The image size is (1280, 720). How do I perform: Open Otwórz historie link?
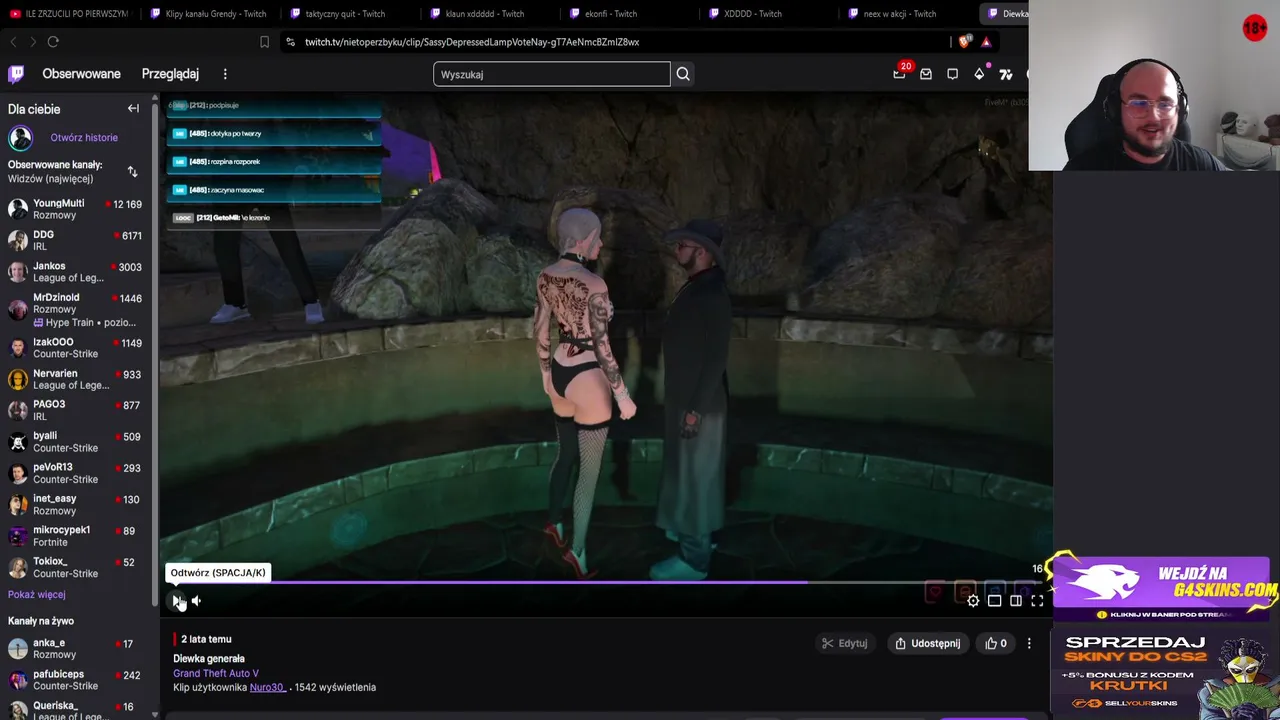coord(84,138)
